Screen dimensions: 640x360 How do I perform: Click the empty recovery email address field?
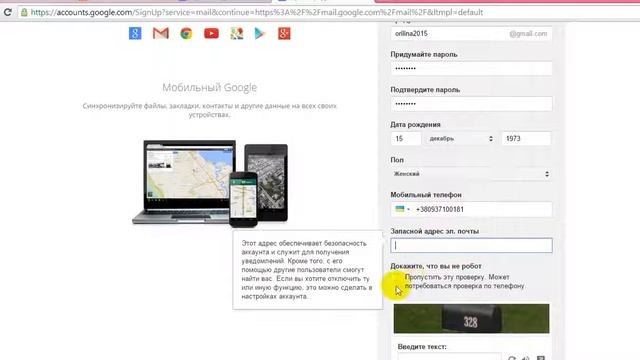pyautogui.click(x=471, y=245)
